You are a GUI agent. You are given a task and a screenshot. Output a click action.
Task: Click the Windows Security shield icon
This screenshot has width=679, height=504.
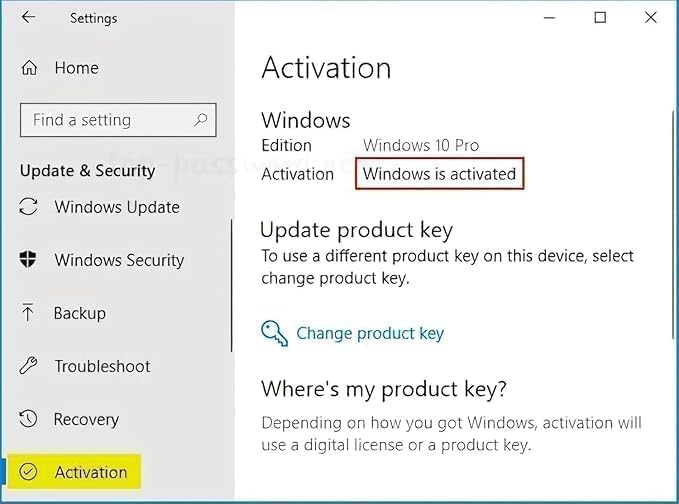point(29,260)
